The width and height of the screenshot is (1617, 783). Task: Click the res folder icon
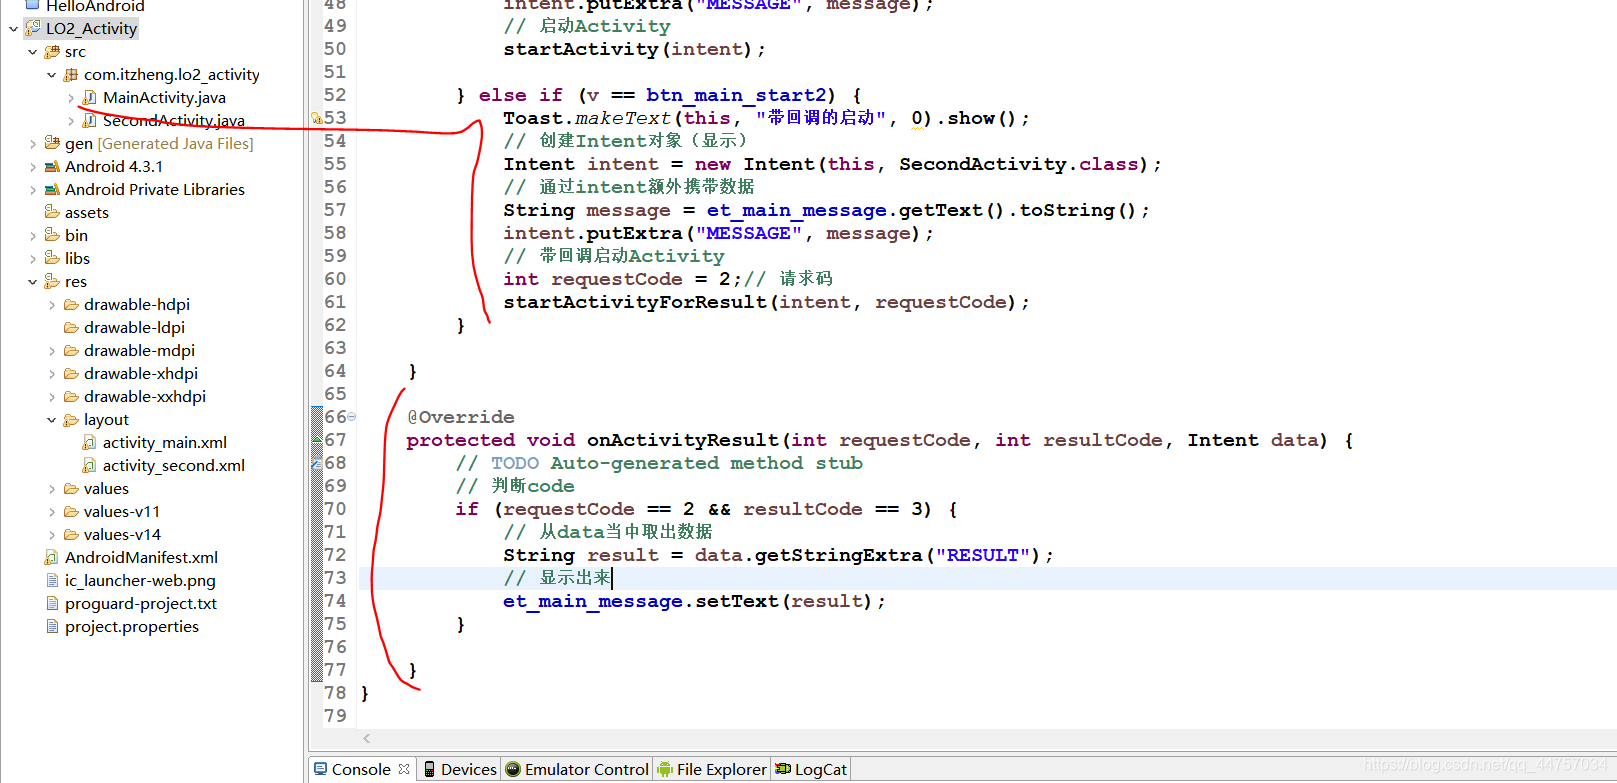coord(52,281)
